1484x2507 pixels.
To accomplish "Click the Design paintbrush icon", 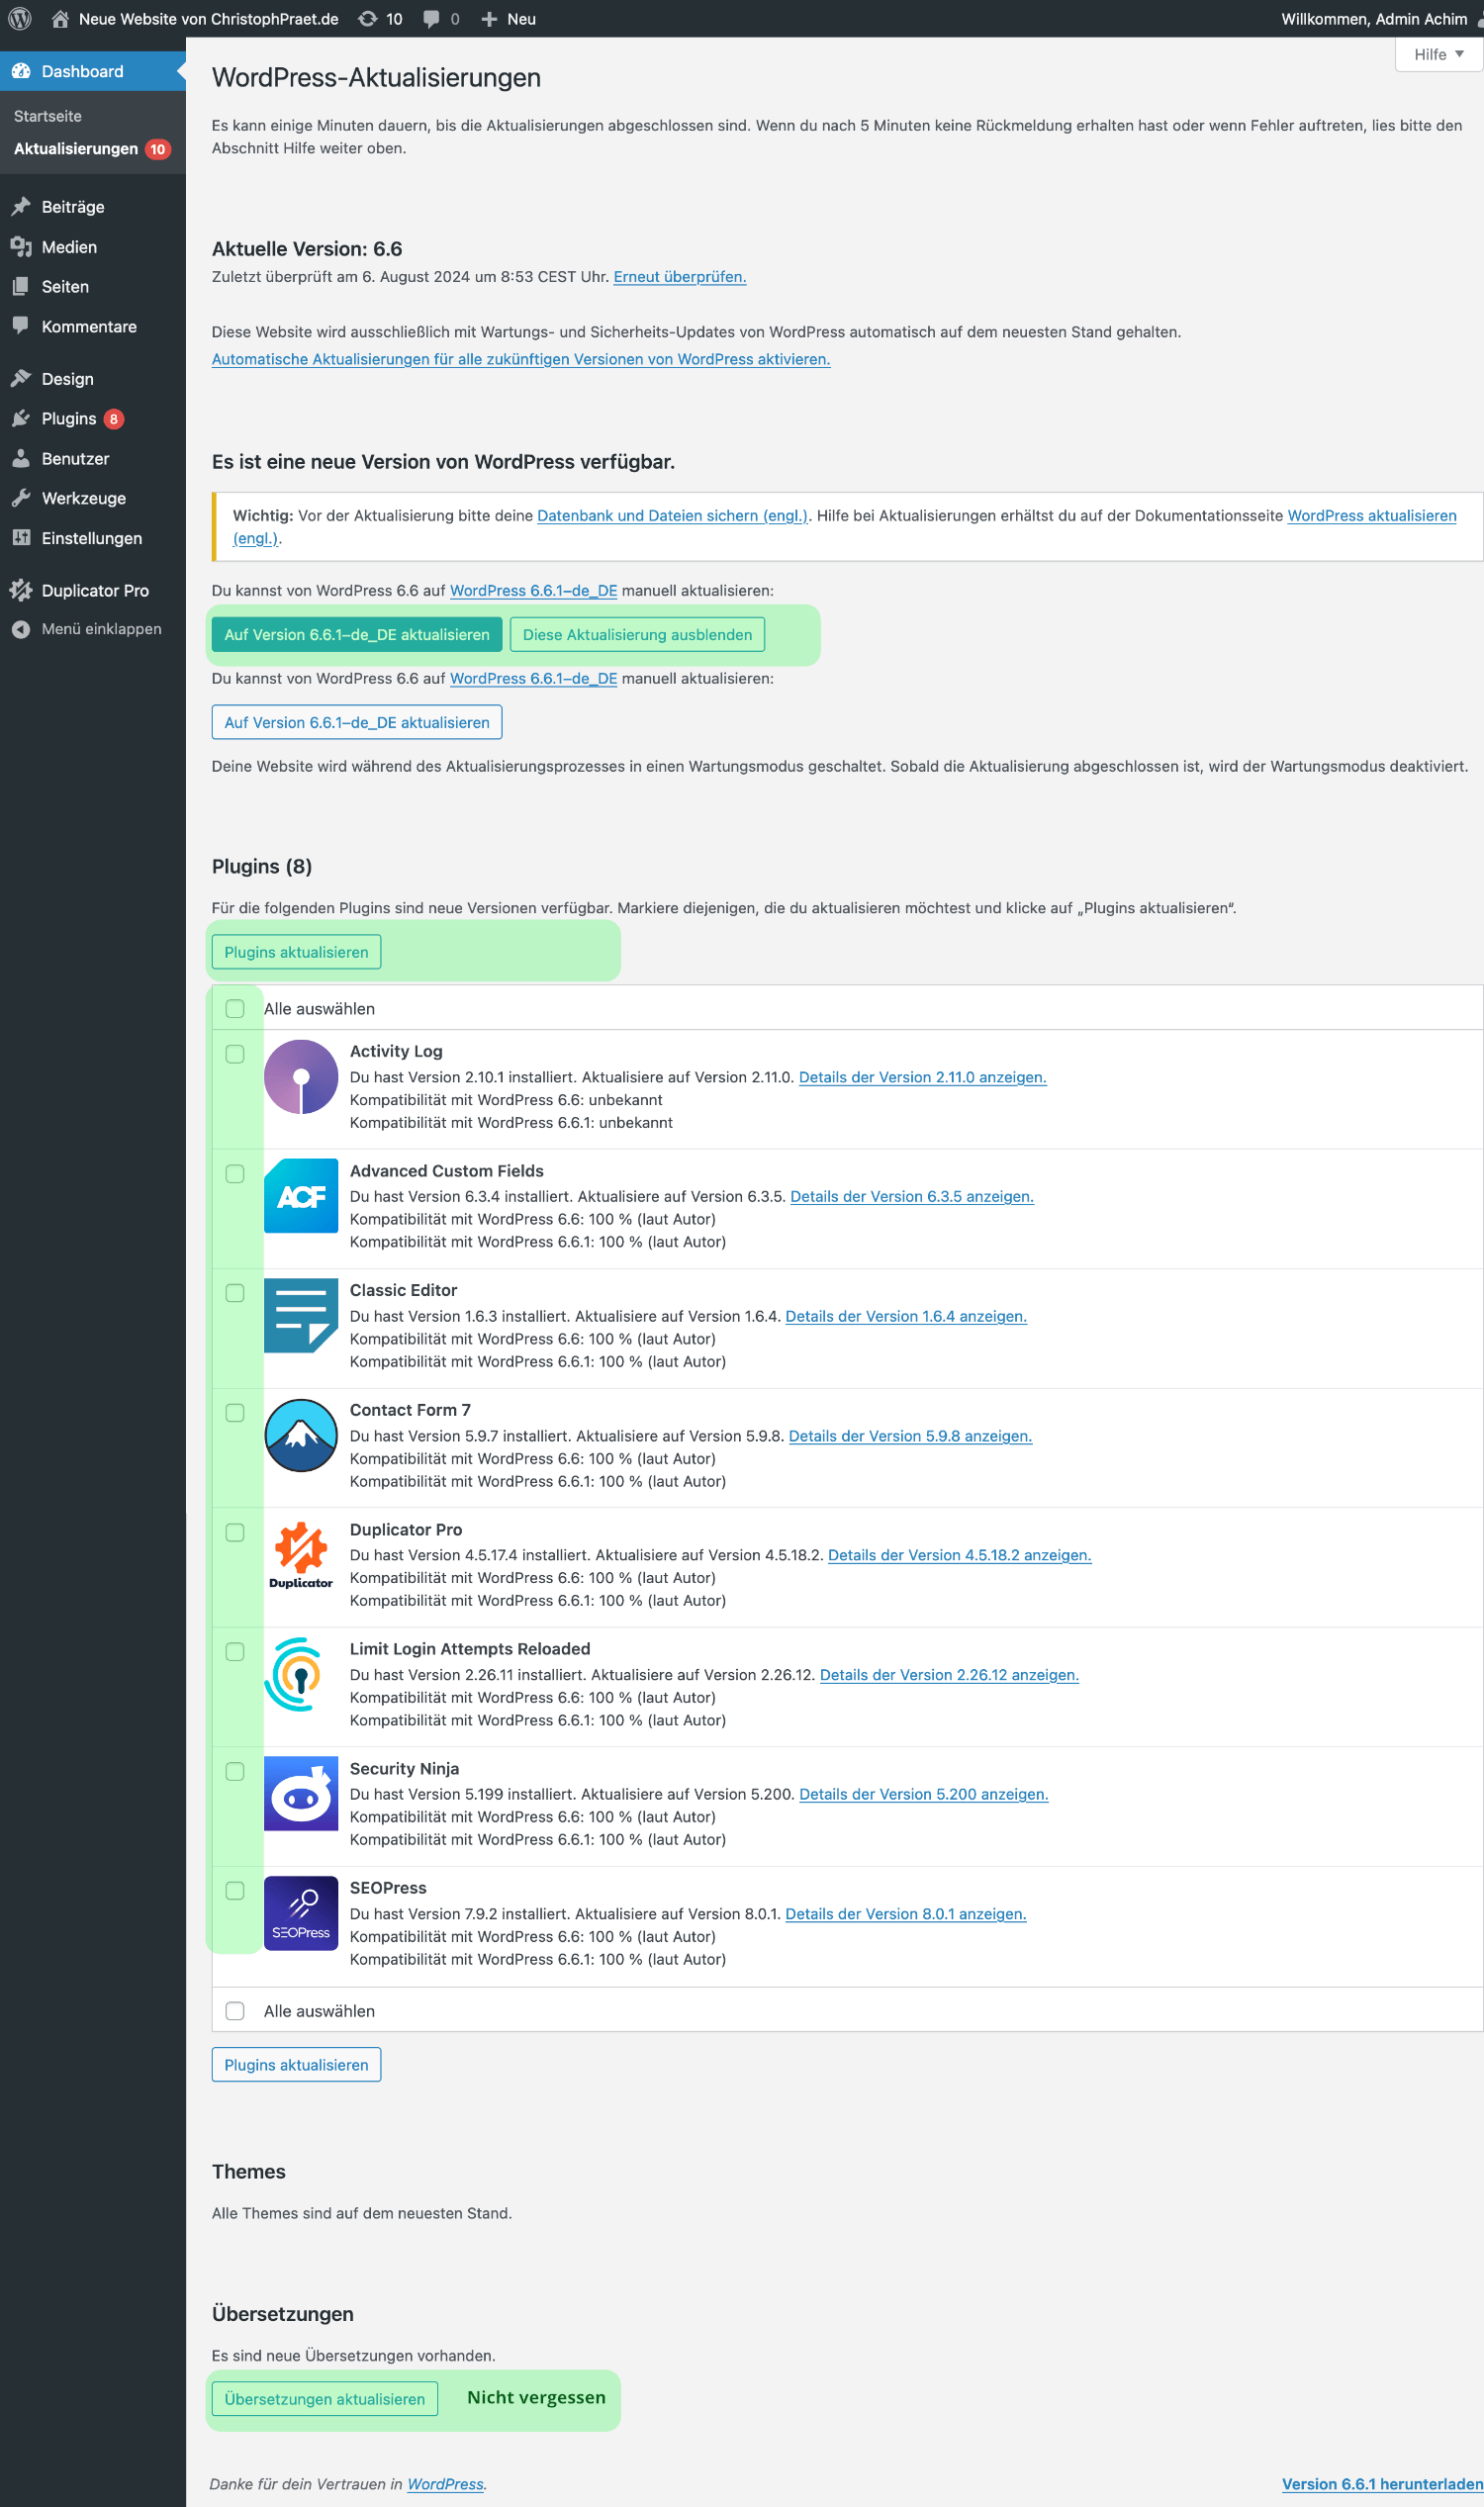I will (x=21, y=379).
